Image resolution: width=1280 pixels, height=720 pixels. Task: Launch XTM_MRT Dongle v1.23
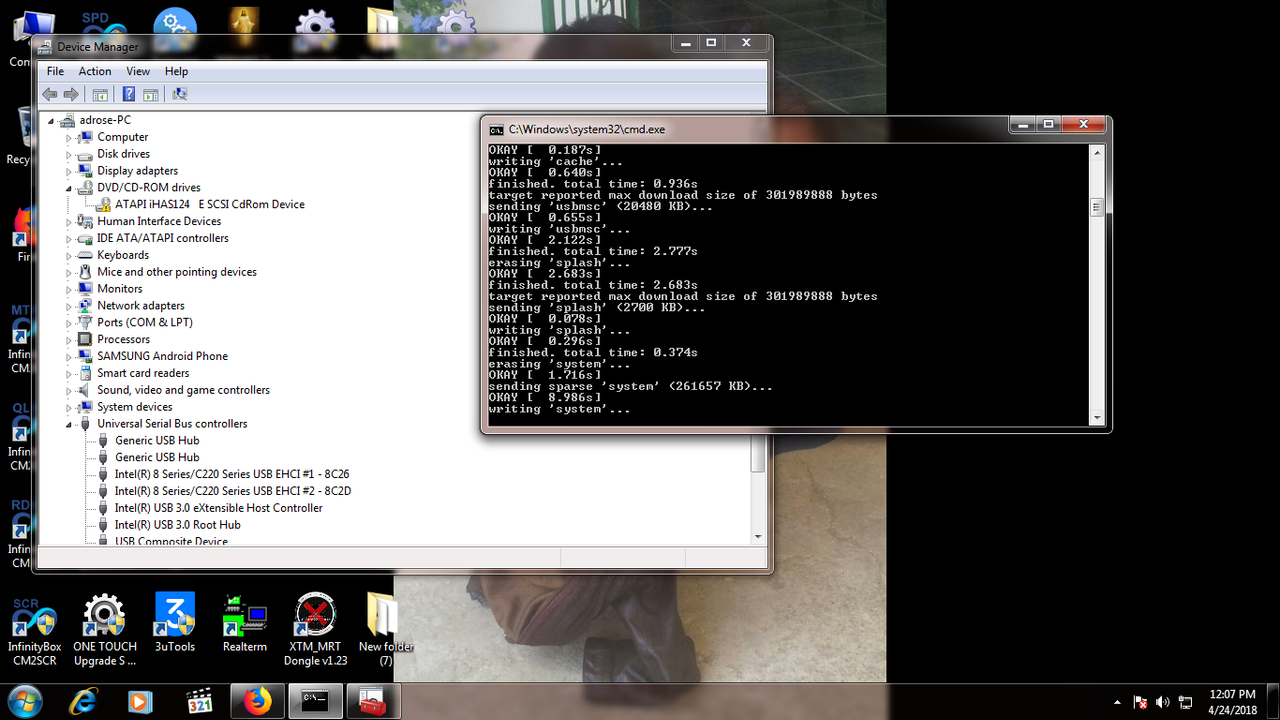314,615
